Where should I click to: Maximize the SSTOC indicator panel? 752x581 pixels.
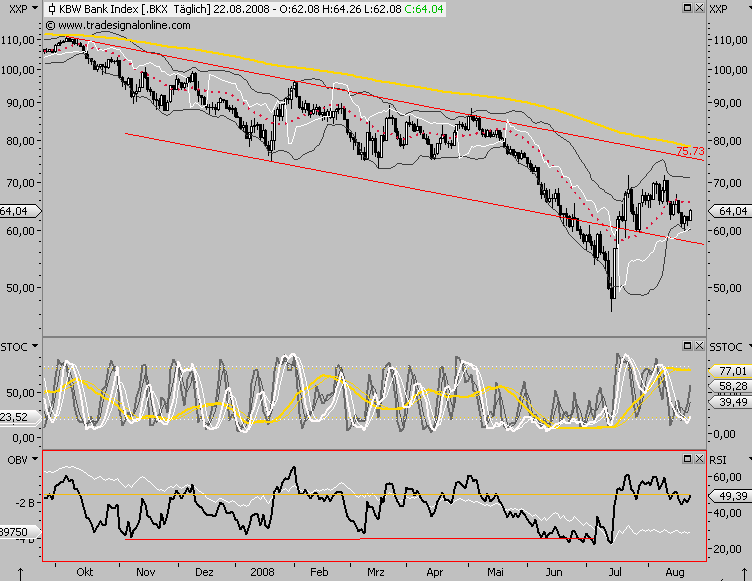point(688,345)
